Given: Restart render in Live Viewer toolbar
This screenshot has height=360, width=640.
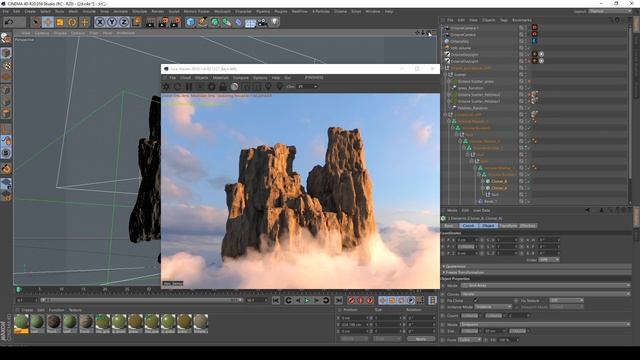Looking at the screenshot, I should coord(177,87).
